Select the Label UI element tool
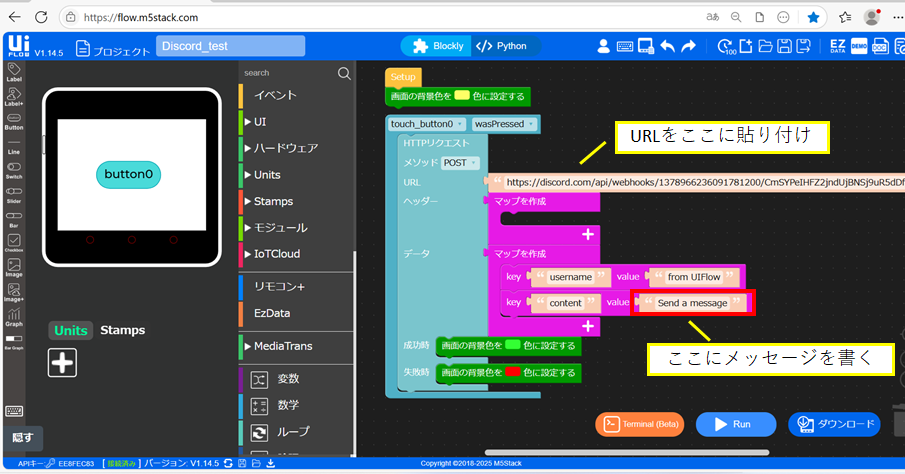 (14, 72)
